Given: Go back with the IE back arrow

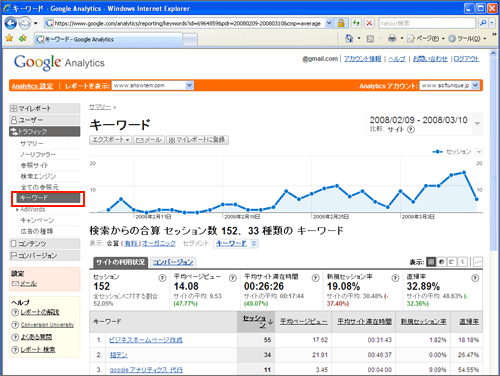Looking at the screenshot, I should point(10,23).
